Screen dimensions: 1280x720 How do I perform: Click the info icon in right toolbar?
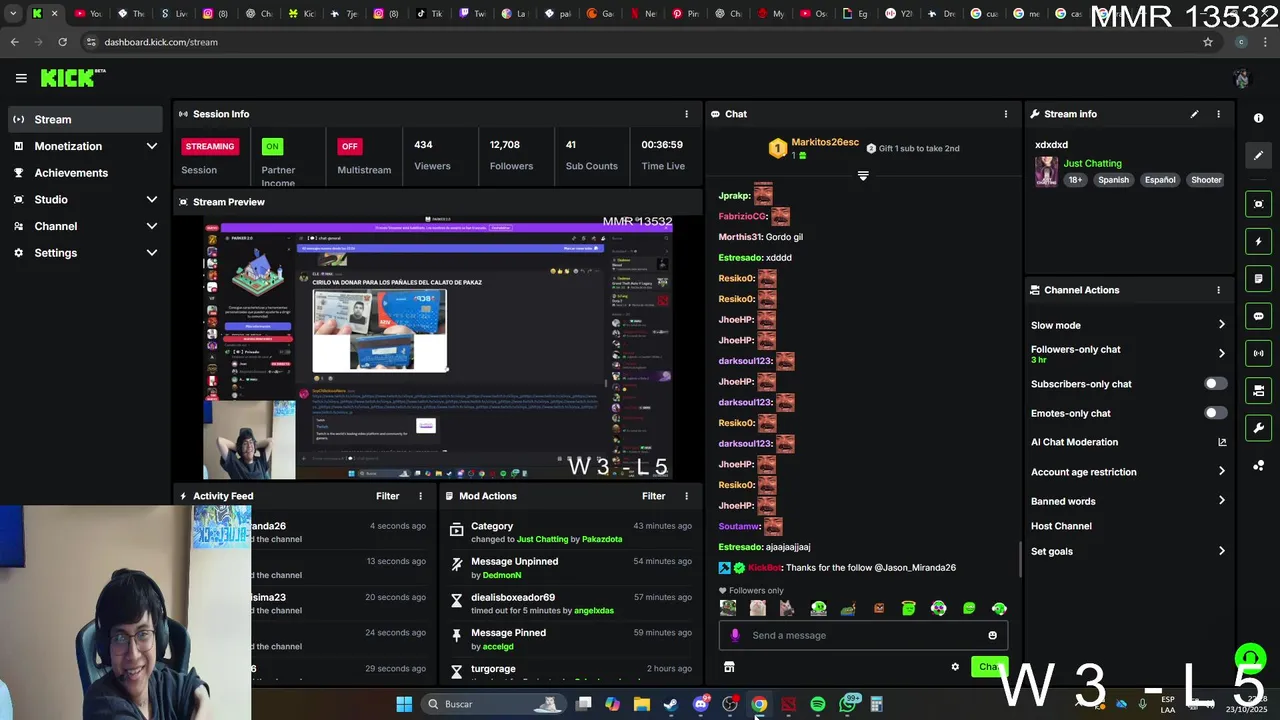(x=1258, y=118)
